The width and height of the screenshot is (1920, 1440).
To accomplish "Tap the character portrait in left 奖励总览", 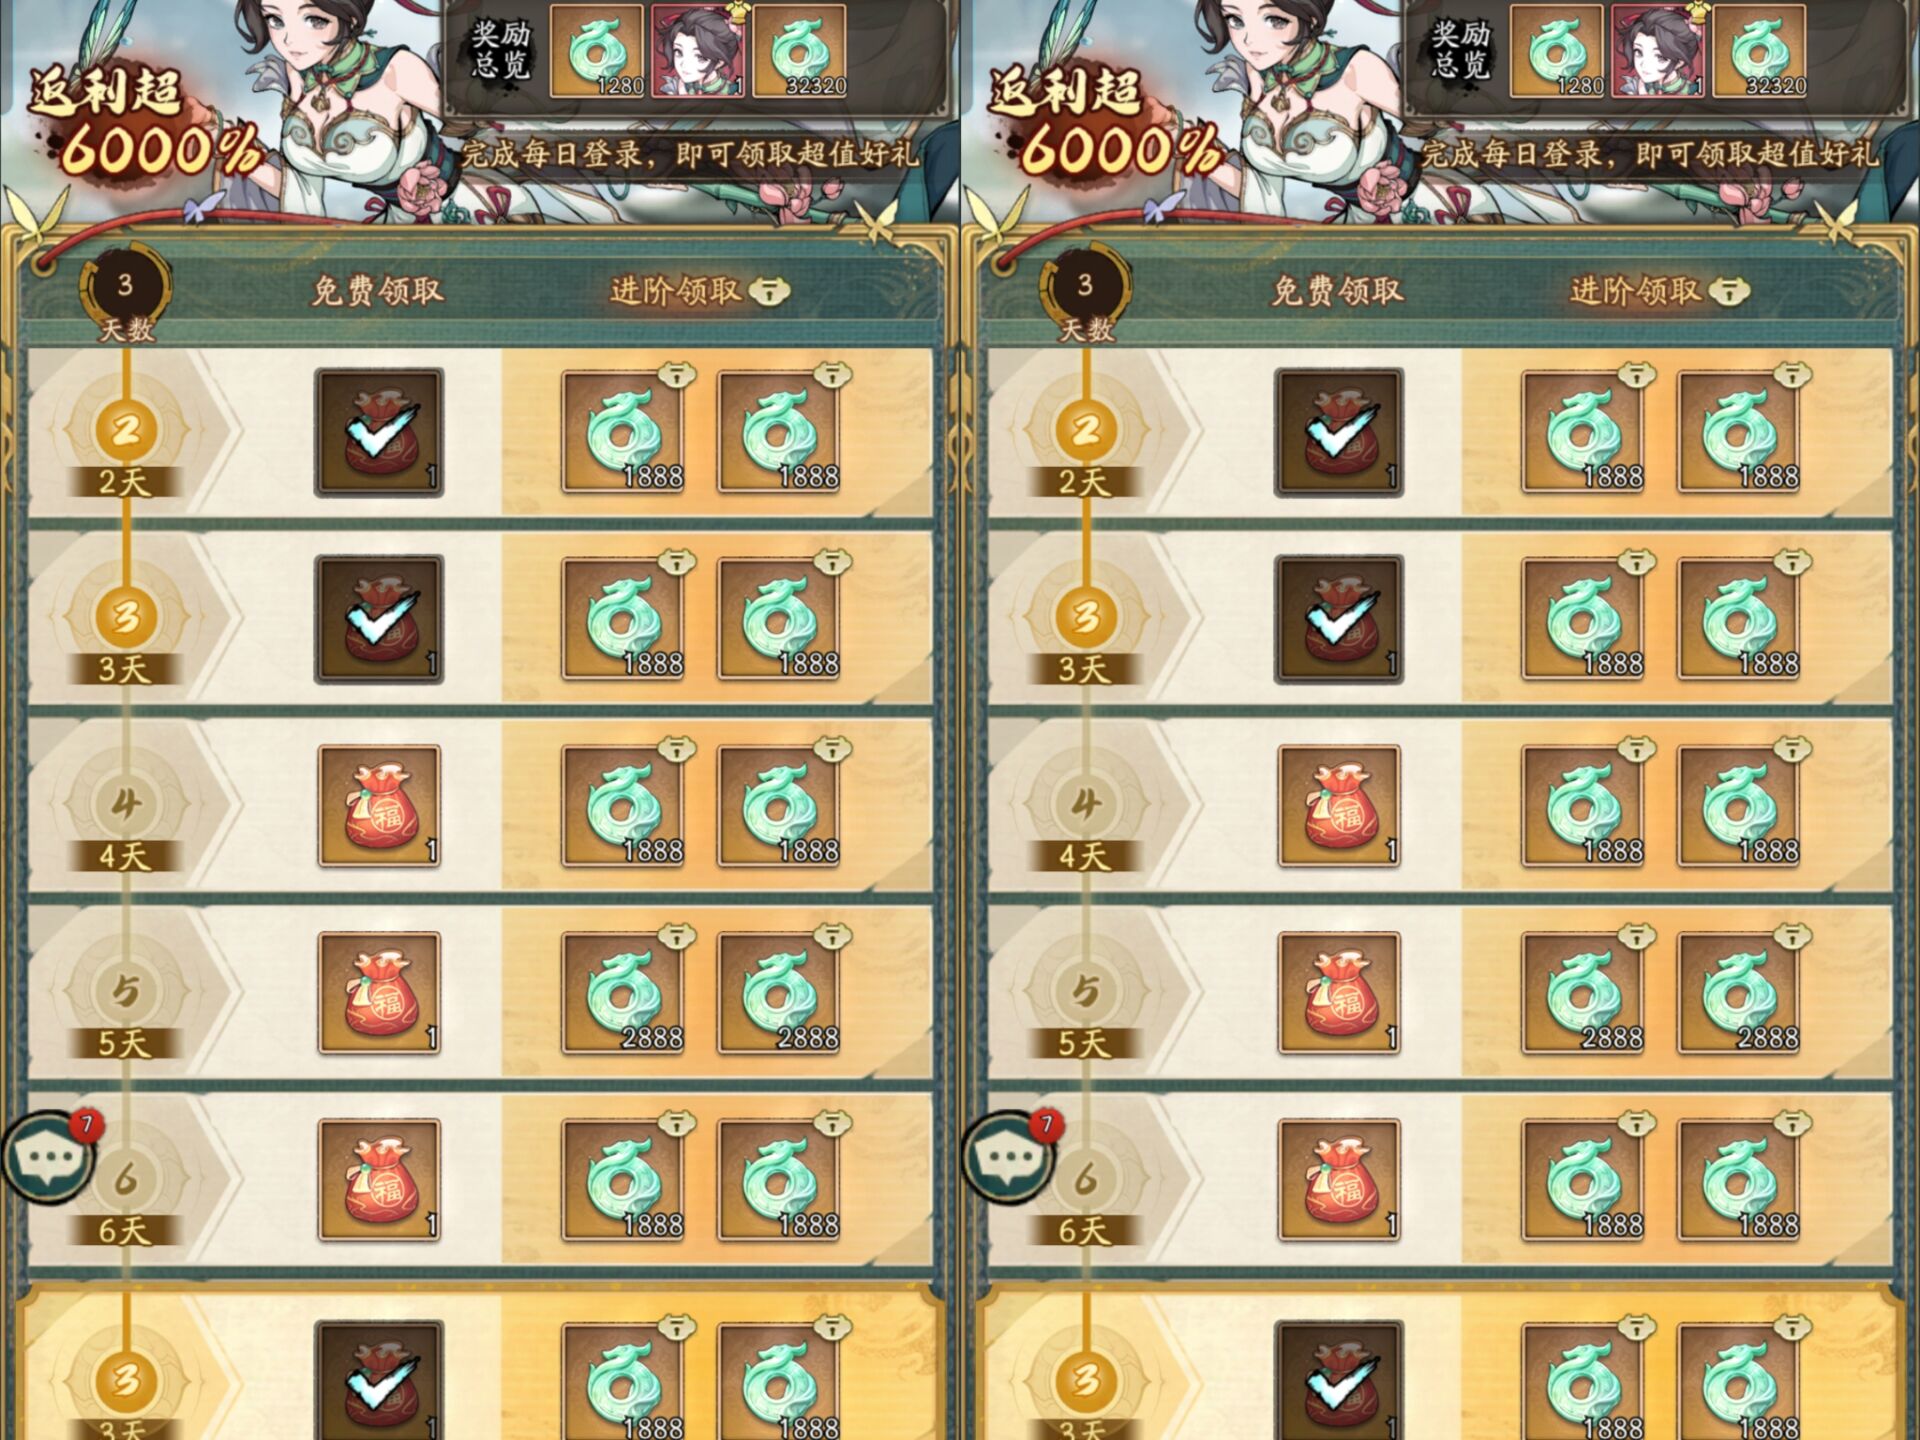I will pyautogui.click(x=697, y=51).
